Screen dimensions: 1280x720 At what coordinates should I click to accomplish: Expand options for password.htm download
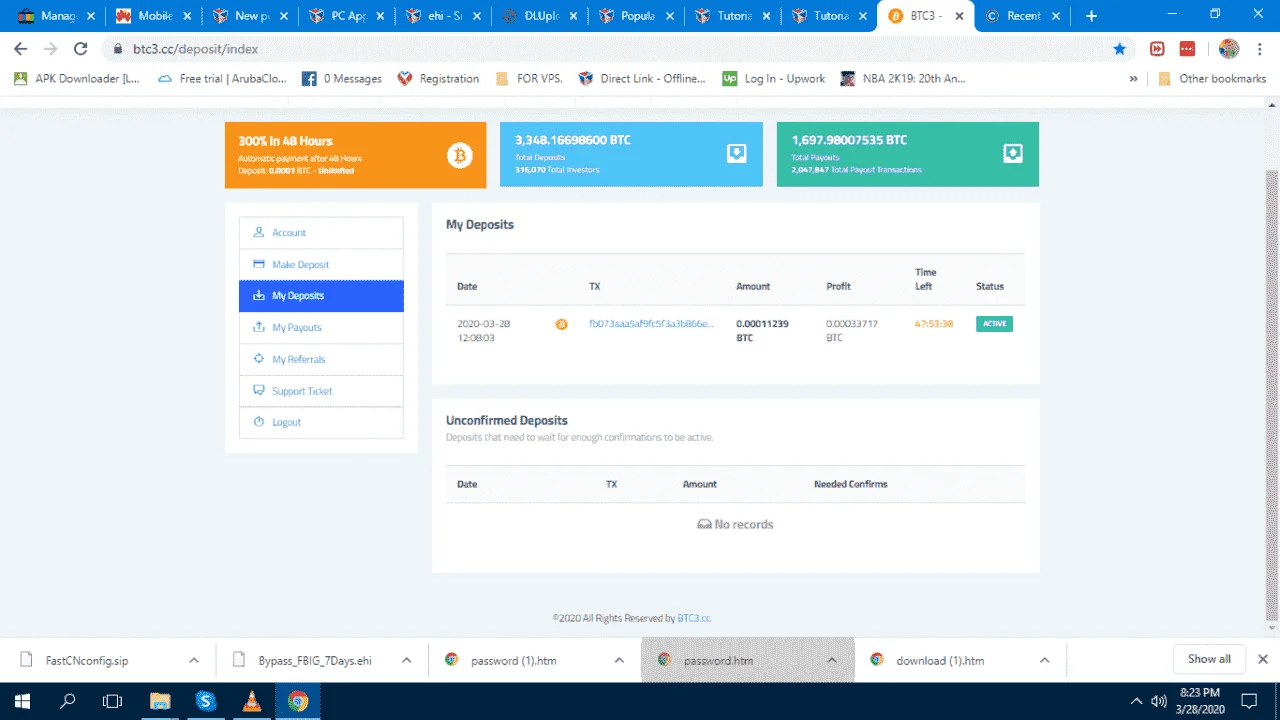[x=831, y=660]
